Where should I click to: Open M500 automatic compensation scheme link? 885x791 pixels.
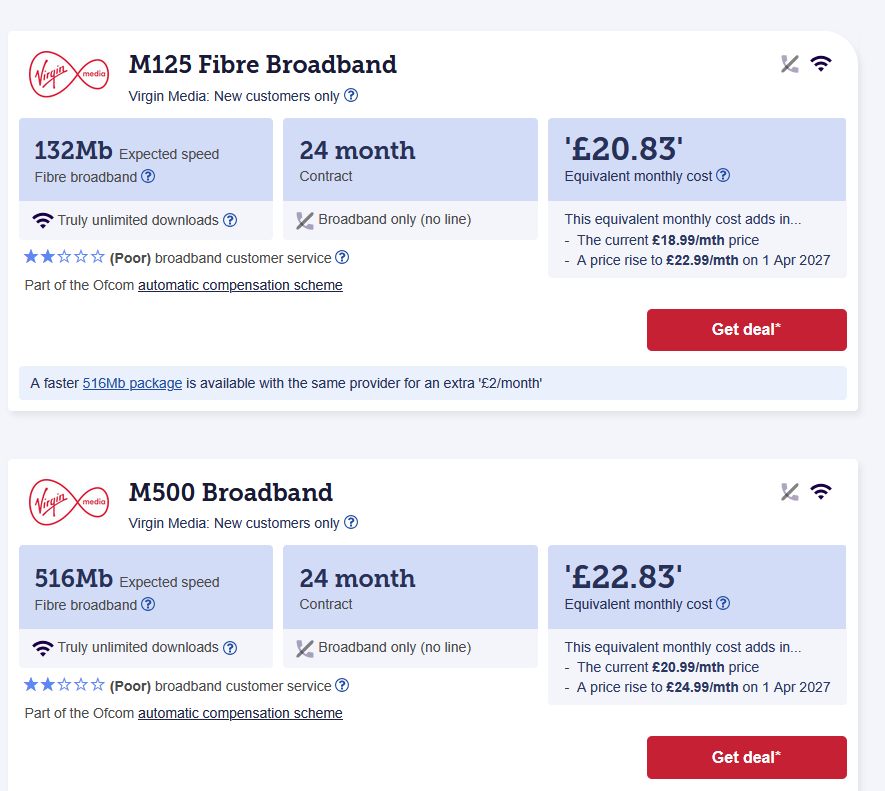240,714
